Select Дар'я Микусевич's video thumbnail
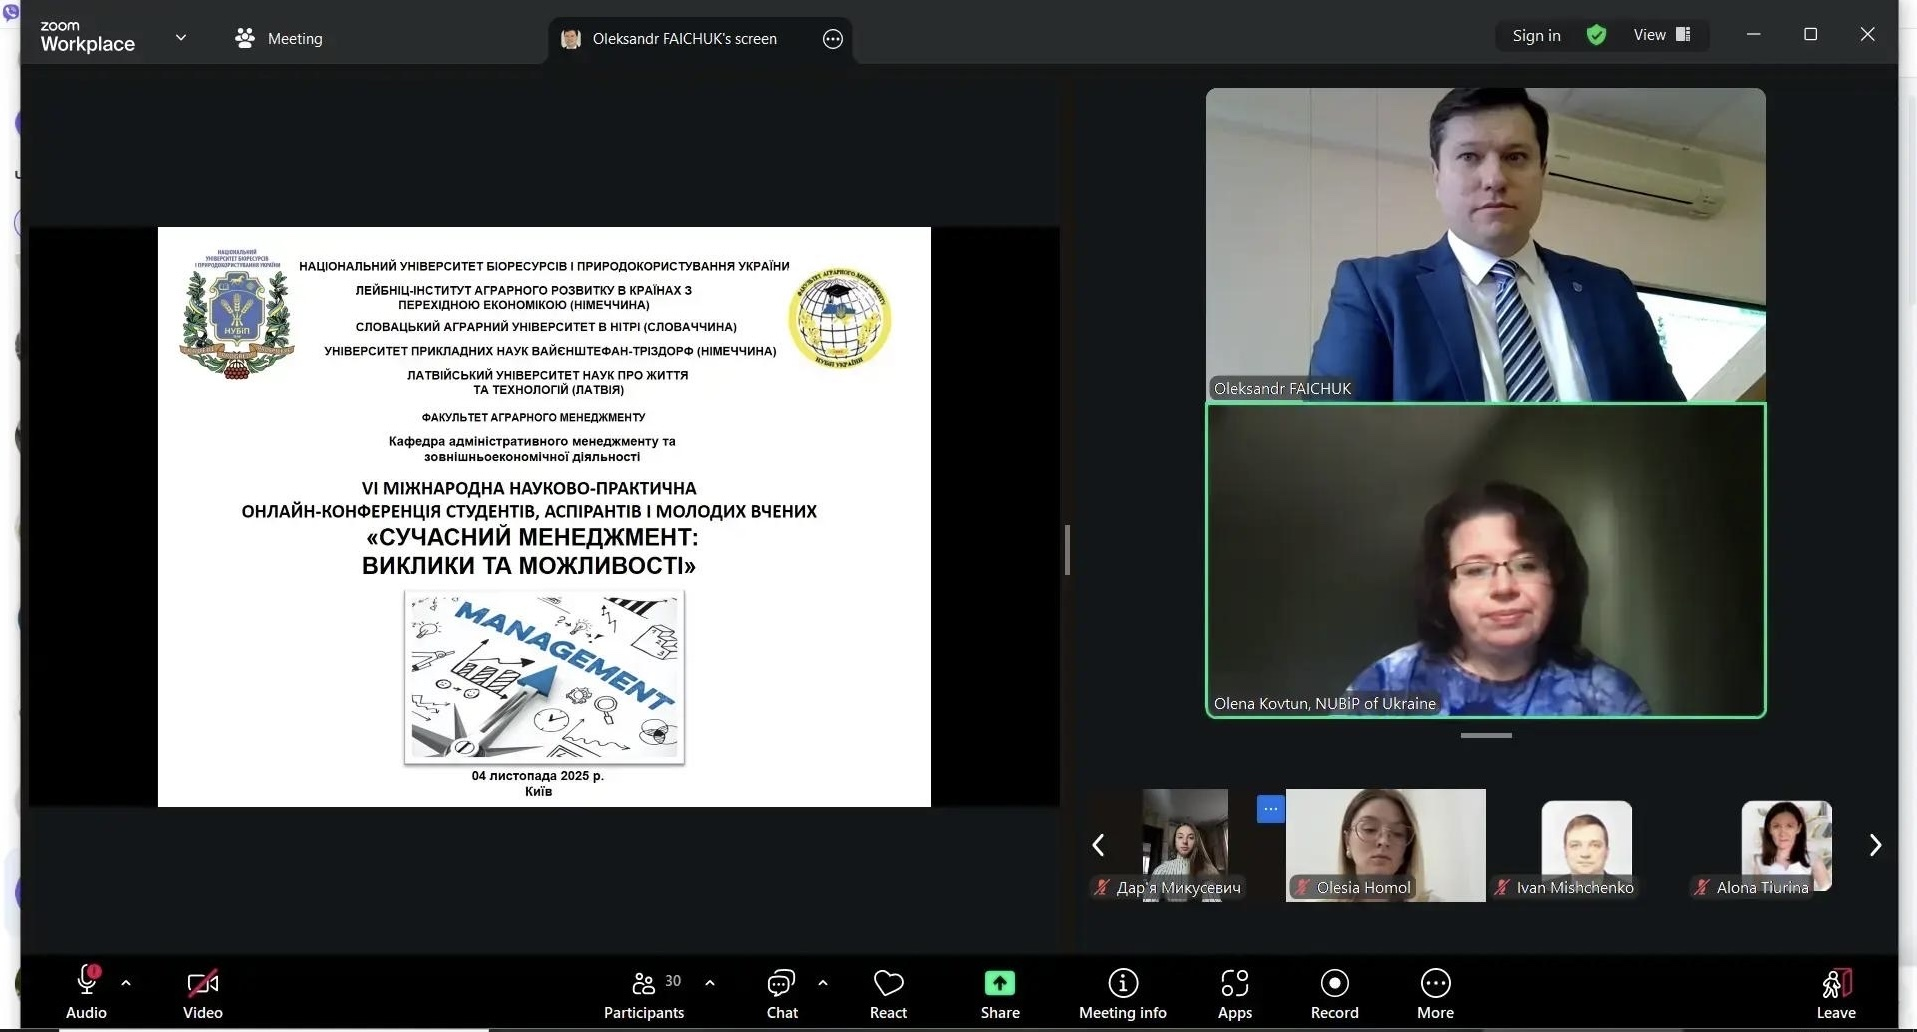1917x1032 pixels. [1185, 845]
